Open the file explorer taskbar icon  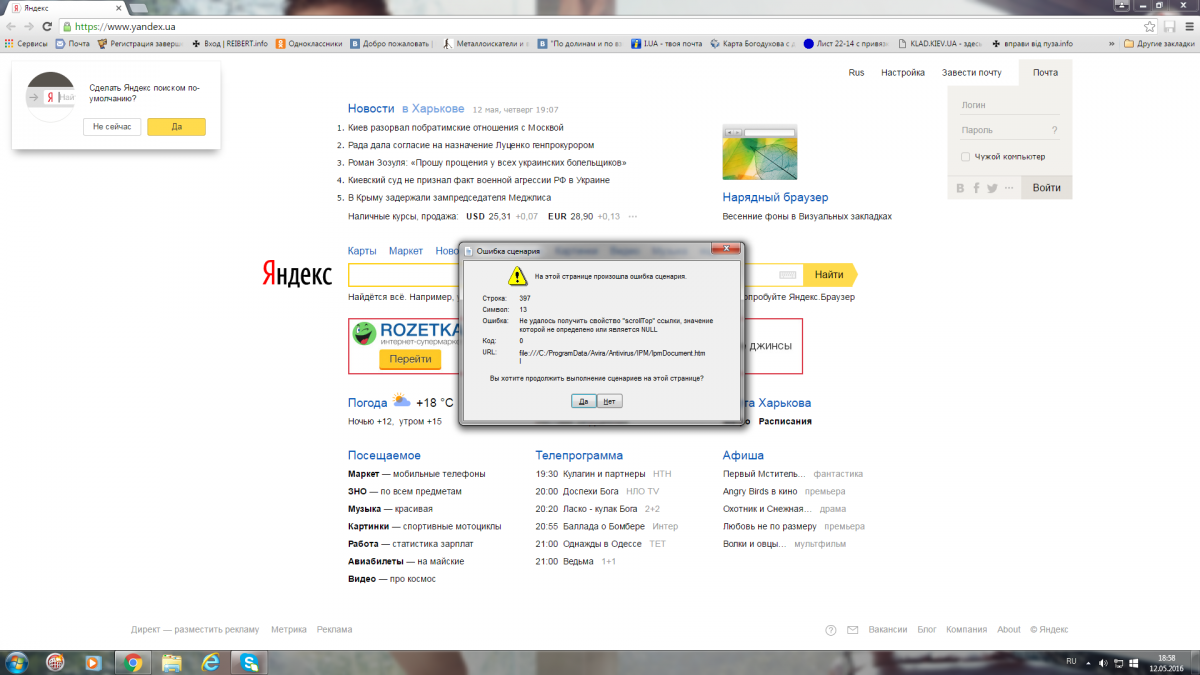click(x=171, y=662)
